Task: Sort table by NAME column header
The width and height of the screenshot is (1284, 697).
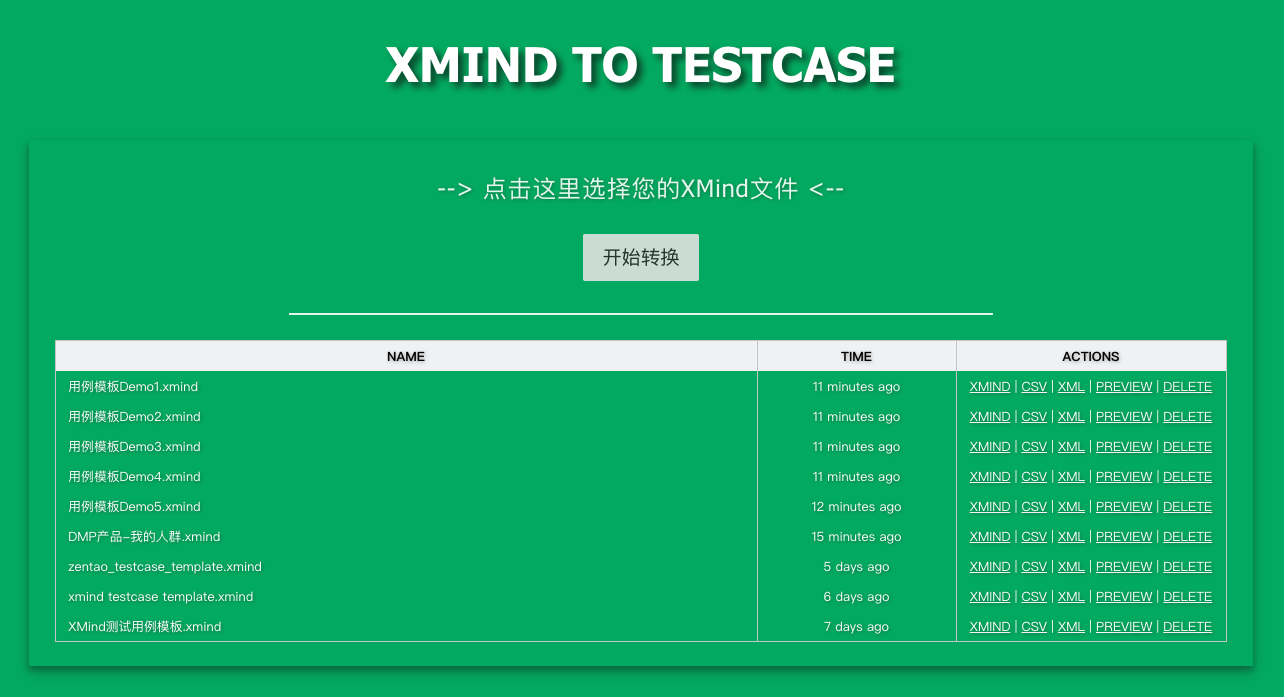Action: 406,356
